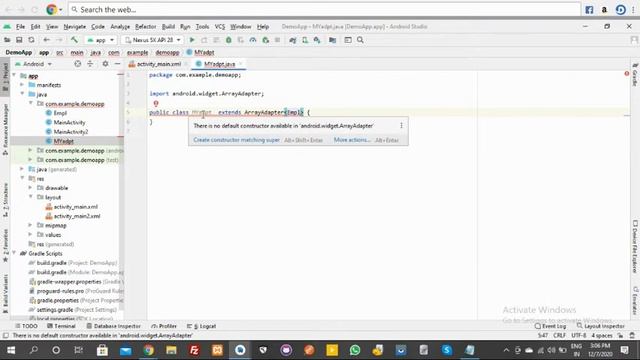Image resolution: width=640 pixels, height=360 pixels.
Task: Collapse the layout folder
Action: tap(31, 197)
